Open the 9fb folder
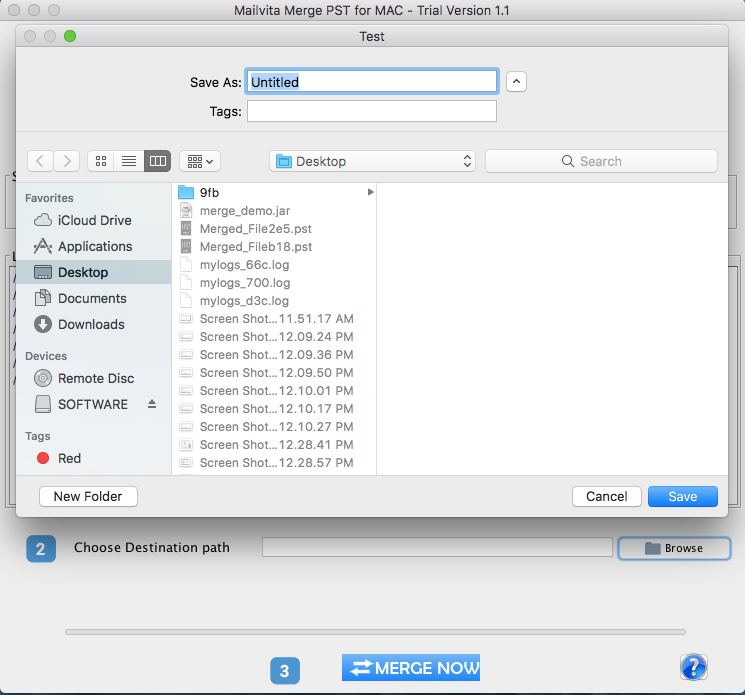745x695 pixels. pos(276,192)
